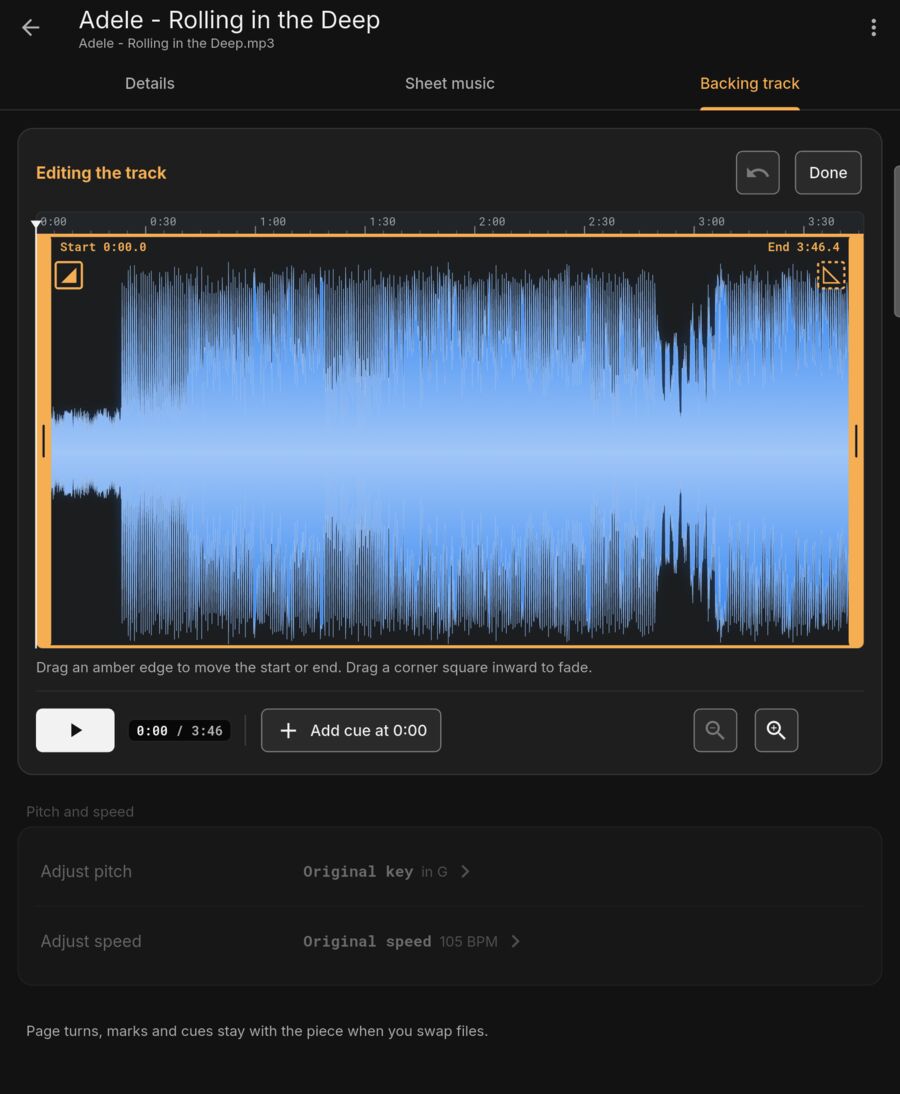
Task: Open Adjust pitch Original key option
Action: coord(387,871)
